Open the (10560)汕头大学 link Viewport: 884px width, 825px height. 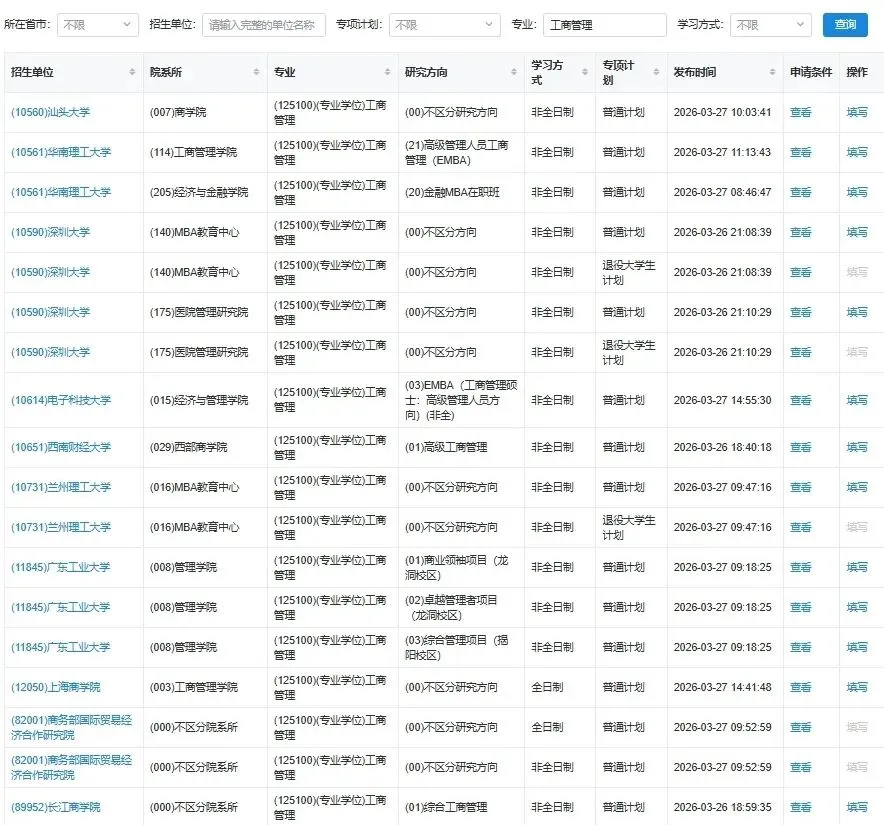click(51, 112)
